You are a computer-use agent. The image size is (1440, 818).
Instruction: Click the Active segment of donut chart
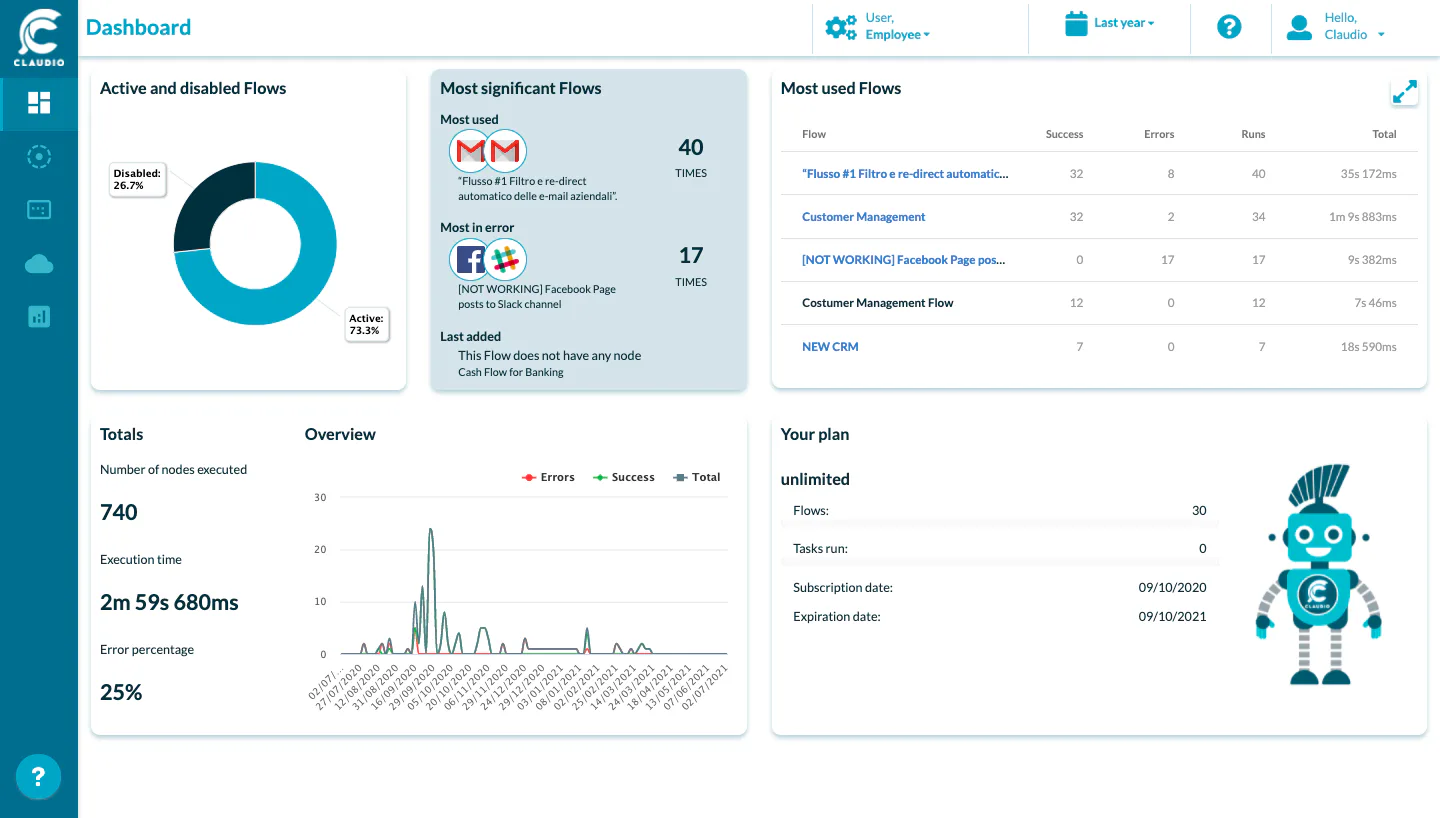tap(300, 290)
